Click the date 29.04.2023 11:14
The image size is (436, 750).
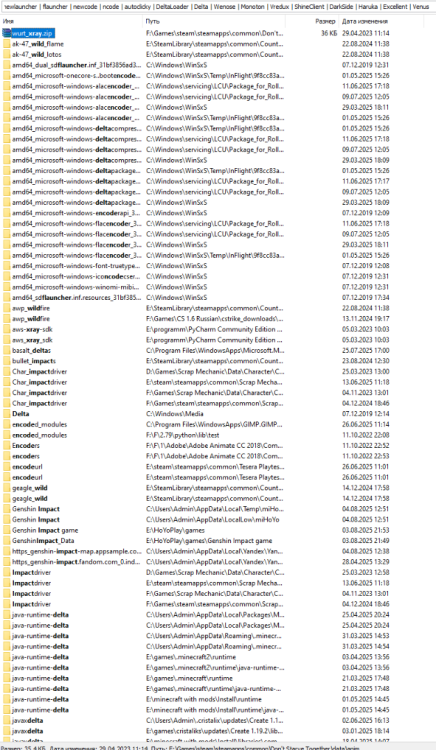tap(366, 33)
